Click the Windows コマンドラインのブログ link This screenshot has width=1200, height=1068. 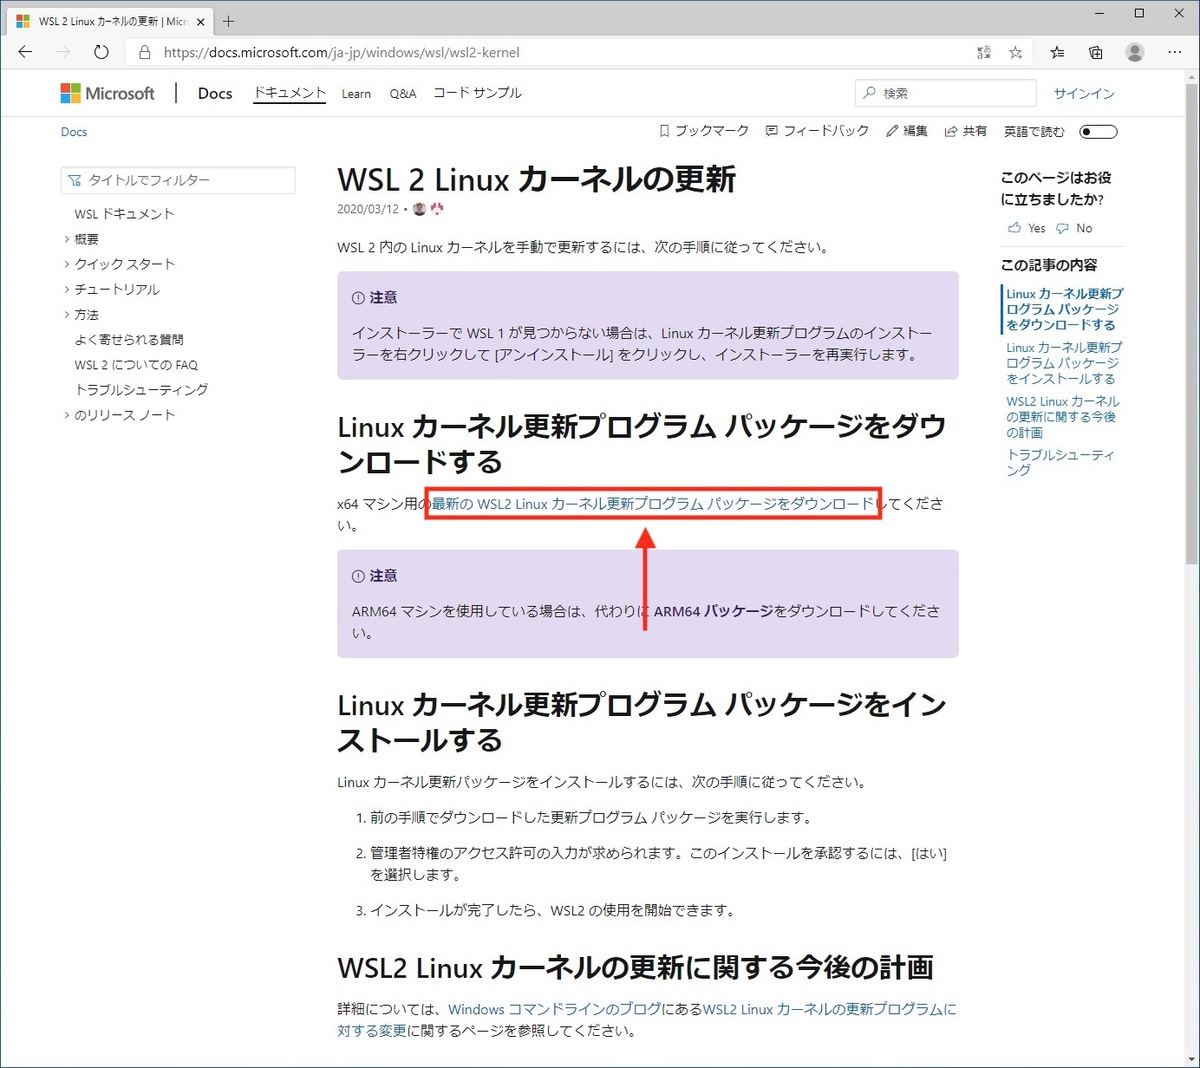pos(555,1009)
